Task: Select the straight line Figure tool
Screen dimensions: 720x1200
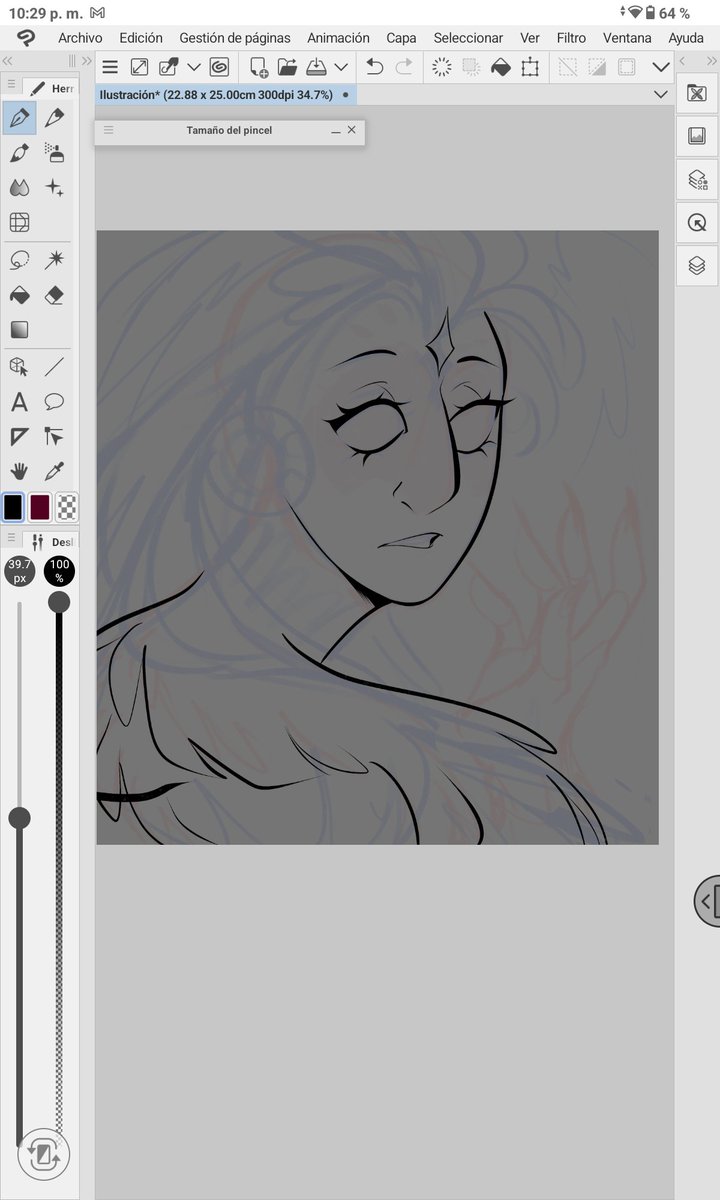Action: click(55, 367)
